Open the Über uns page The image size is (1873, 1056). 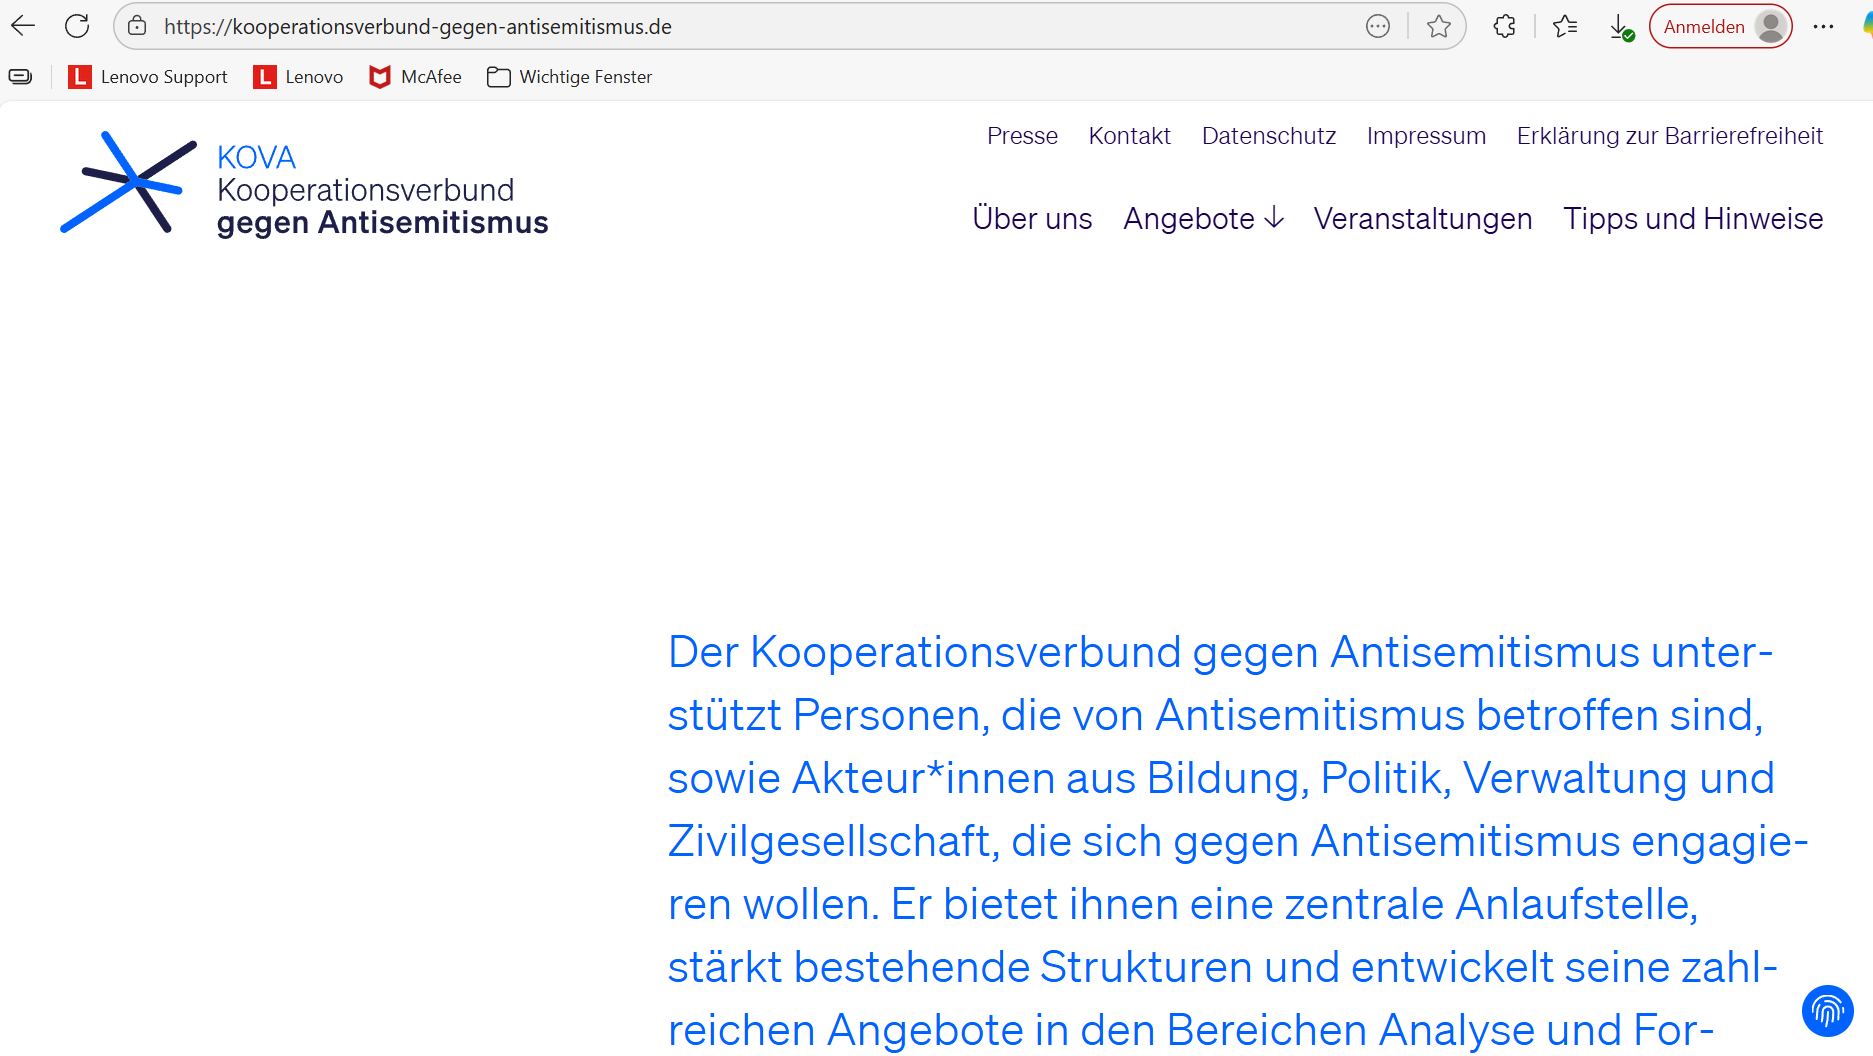click(1032, 218)
